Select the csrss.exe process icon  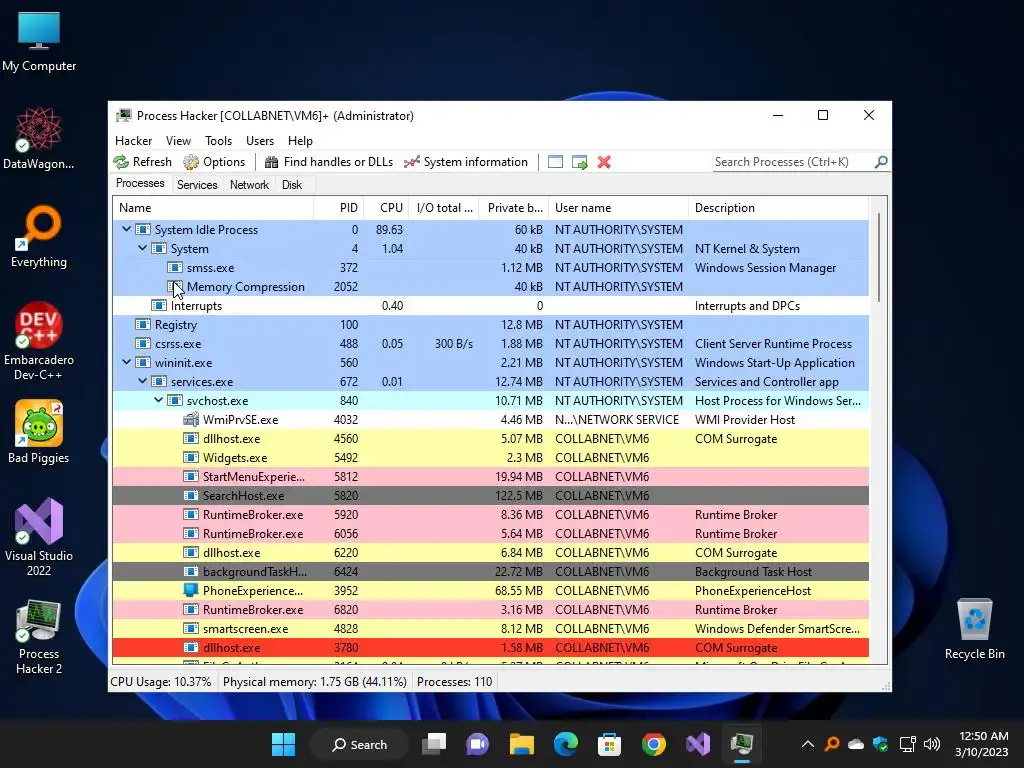(x=142, y=344)
